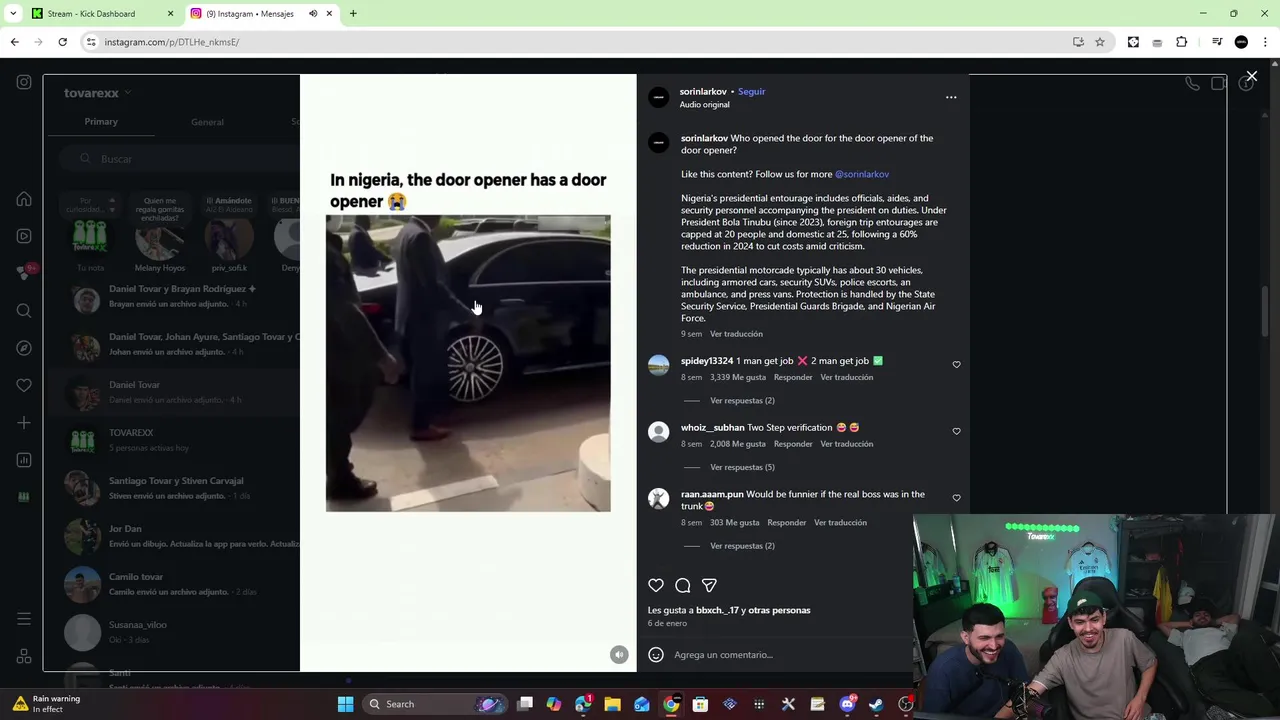Reply to whoiz__subhan's comment
This screenshot has height=720, width=1280.
point(793,444)
